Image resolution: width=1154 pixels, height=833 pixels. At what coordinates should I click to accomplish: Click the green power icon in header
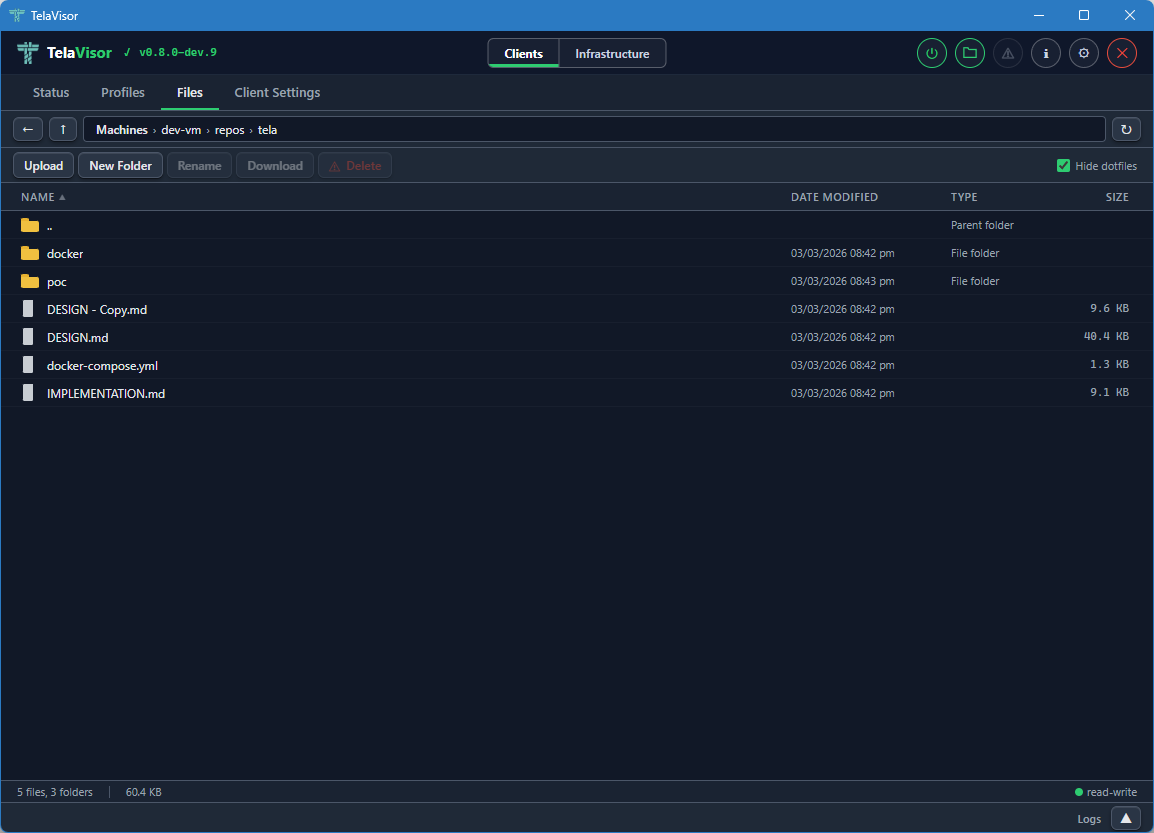click(x=932, y=54)
